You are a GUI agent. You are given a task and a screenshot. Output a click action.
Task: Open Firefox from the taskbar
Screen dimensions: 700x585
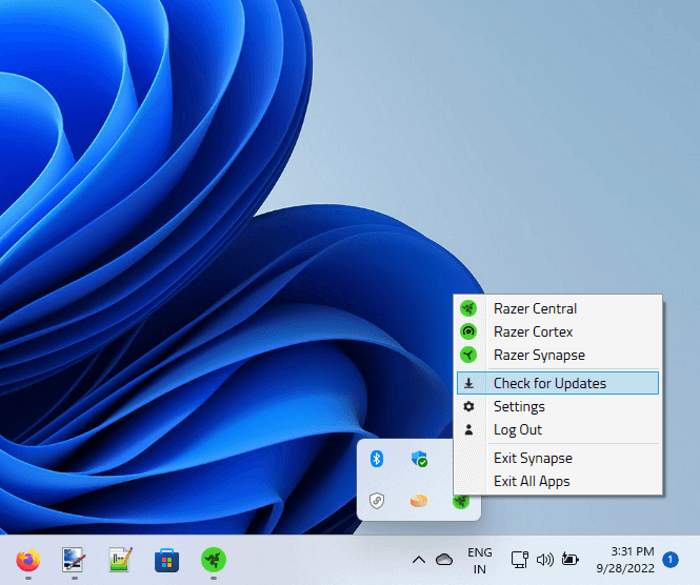pyautogui.click(x=28, y=559)
